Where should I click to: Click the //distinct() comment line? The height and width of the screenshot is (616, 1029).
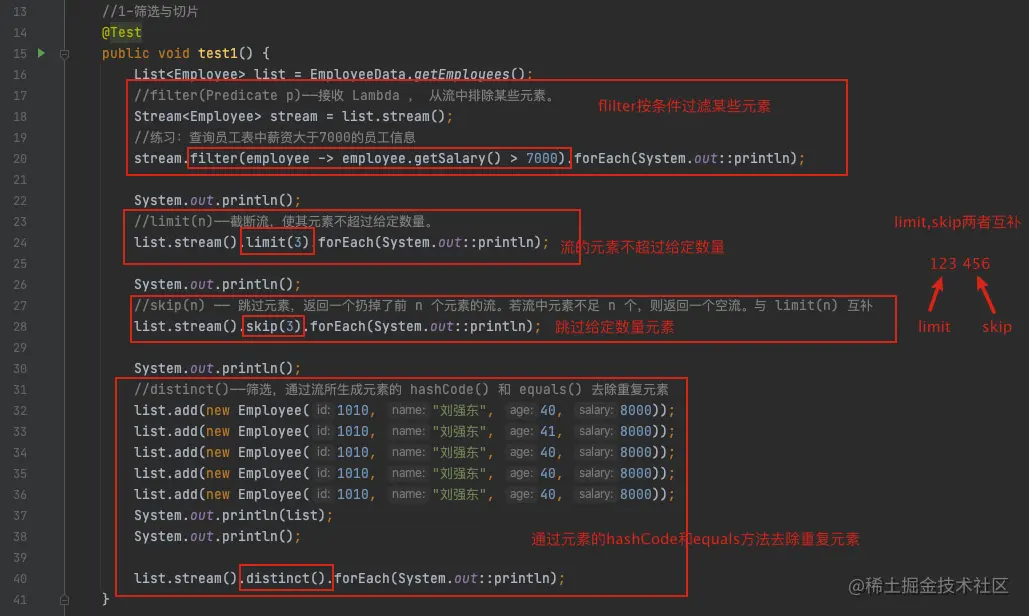401,389
